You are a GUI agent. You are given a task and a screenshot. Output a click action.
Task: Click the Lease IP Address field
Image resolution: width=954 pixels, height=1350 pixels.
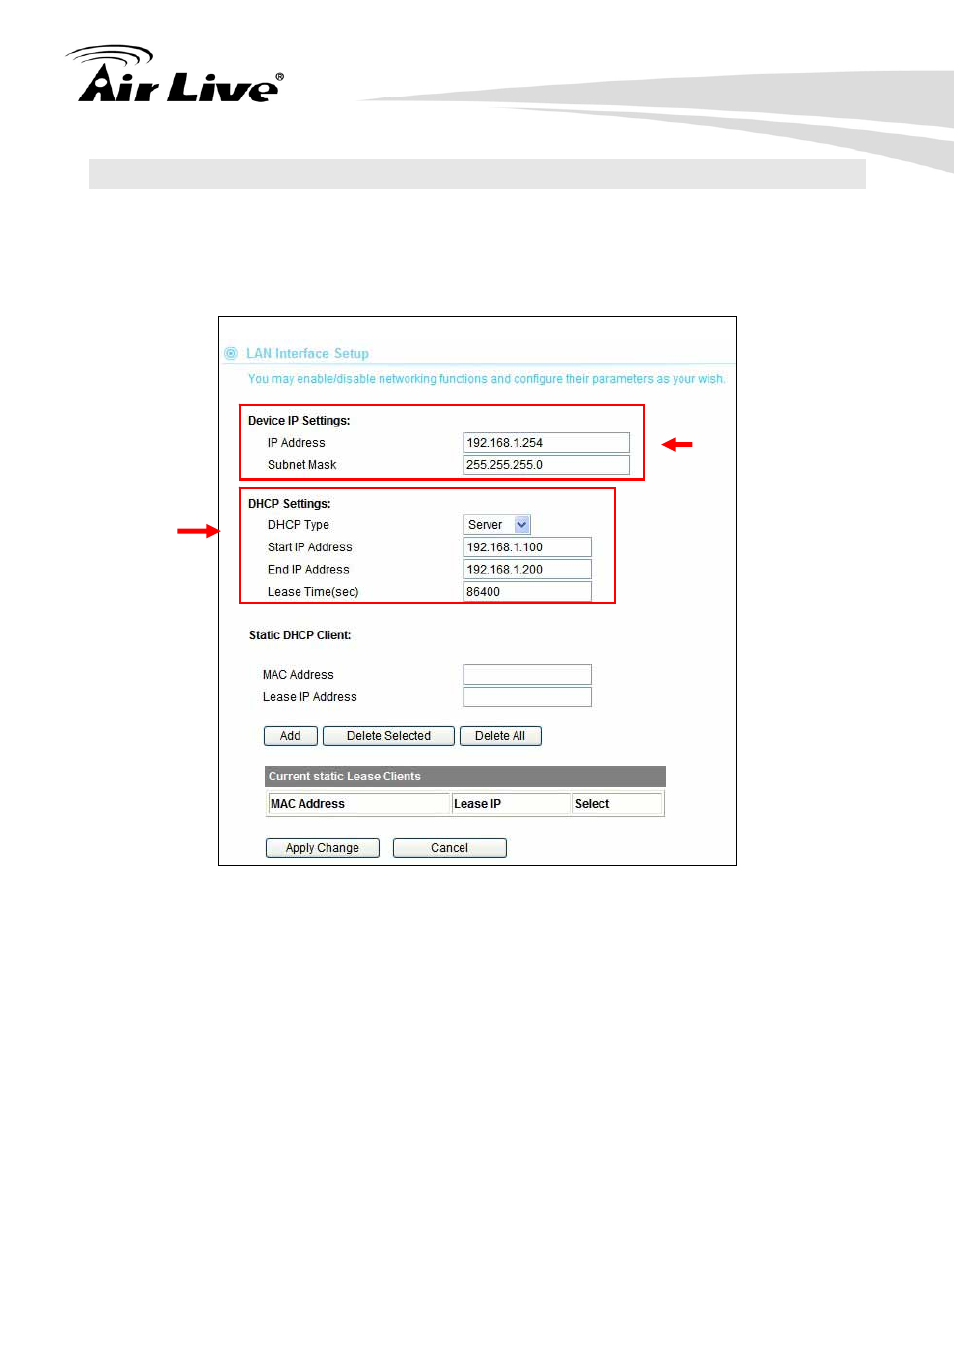pyautogui.click(x=527, y=697)
